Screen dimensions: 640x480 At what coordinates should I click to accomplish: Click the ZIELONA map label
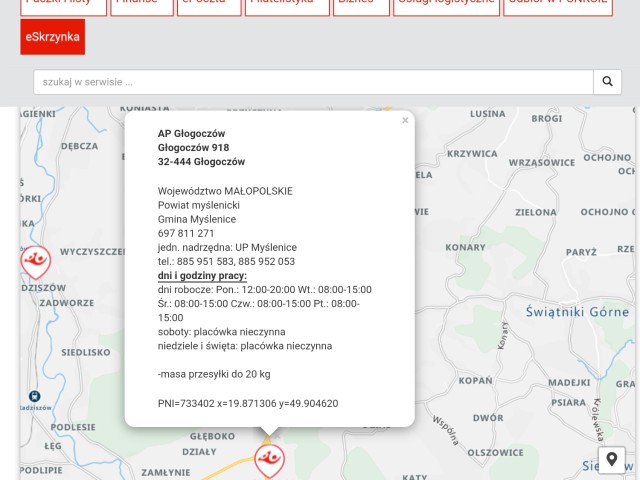point(536,212)
